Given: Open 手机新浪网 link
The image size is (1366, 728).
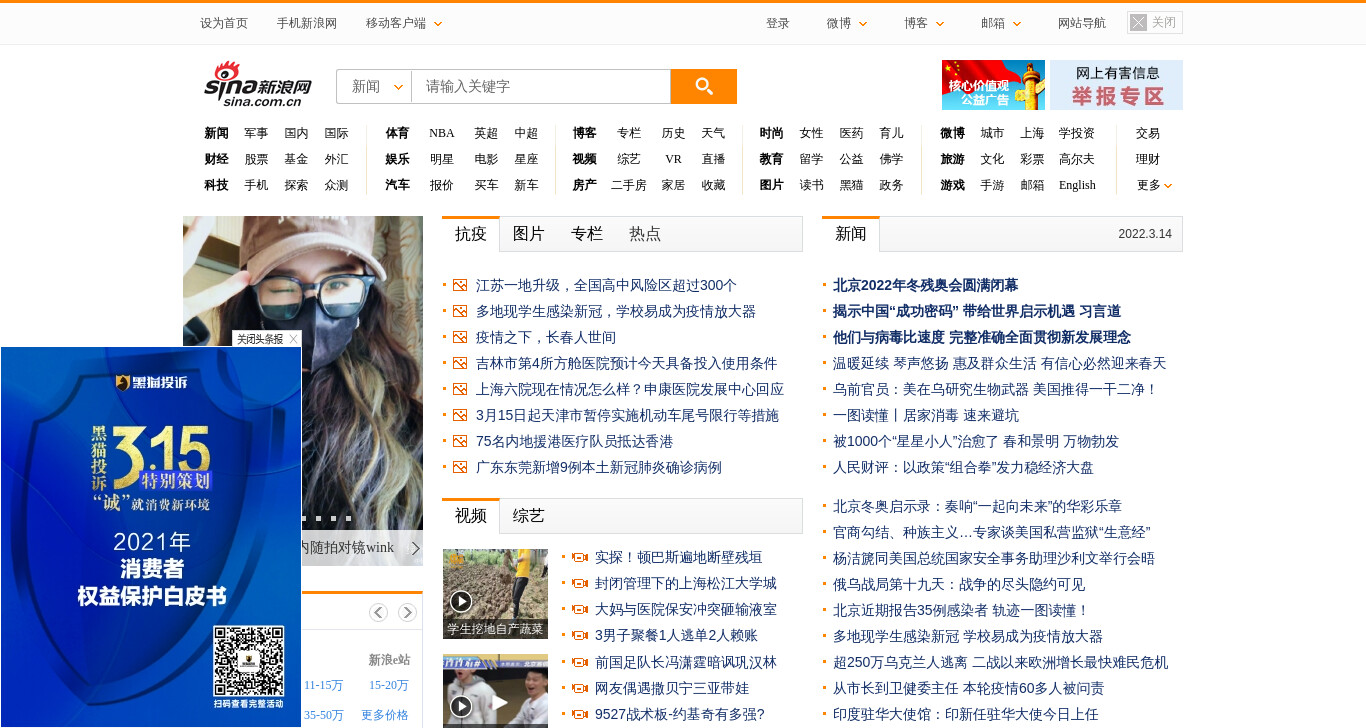Looking at the screenshot, I should [307, 23].
